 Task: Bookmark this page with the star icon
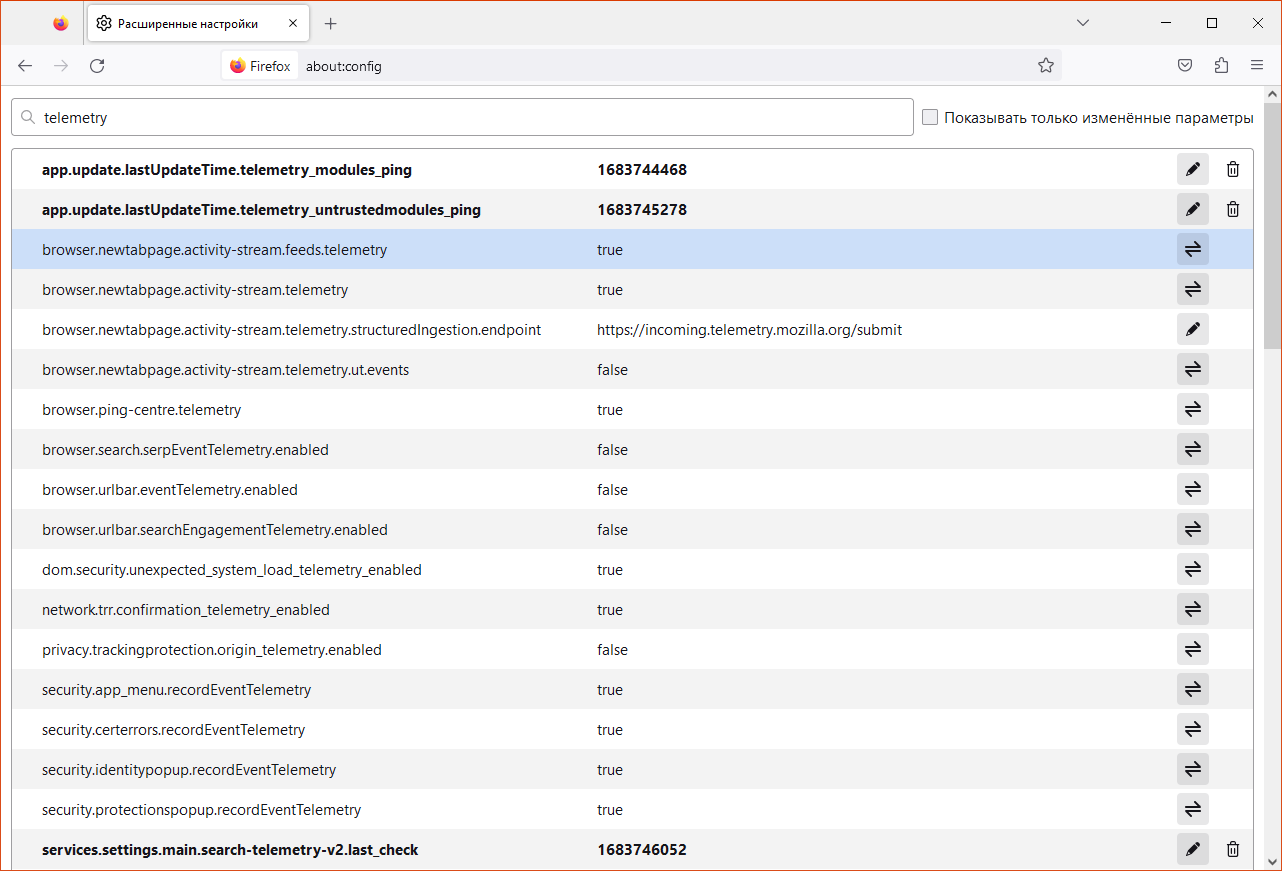(x=1046, y=66)
